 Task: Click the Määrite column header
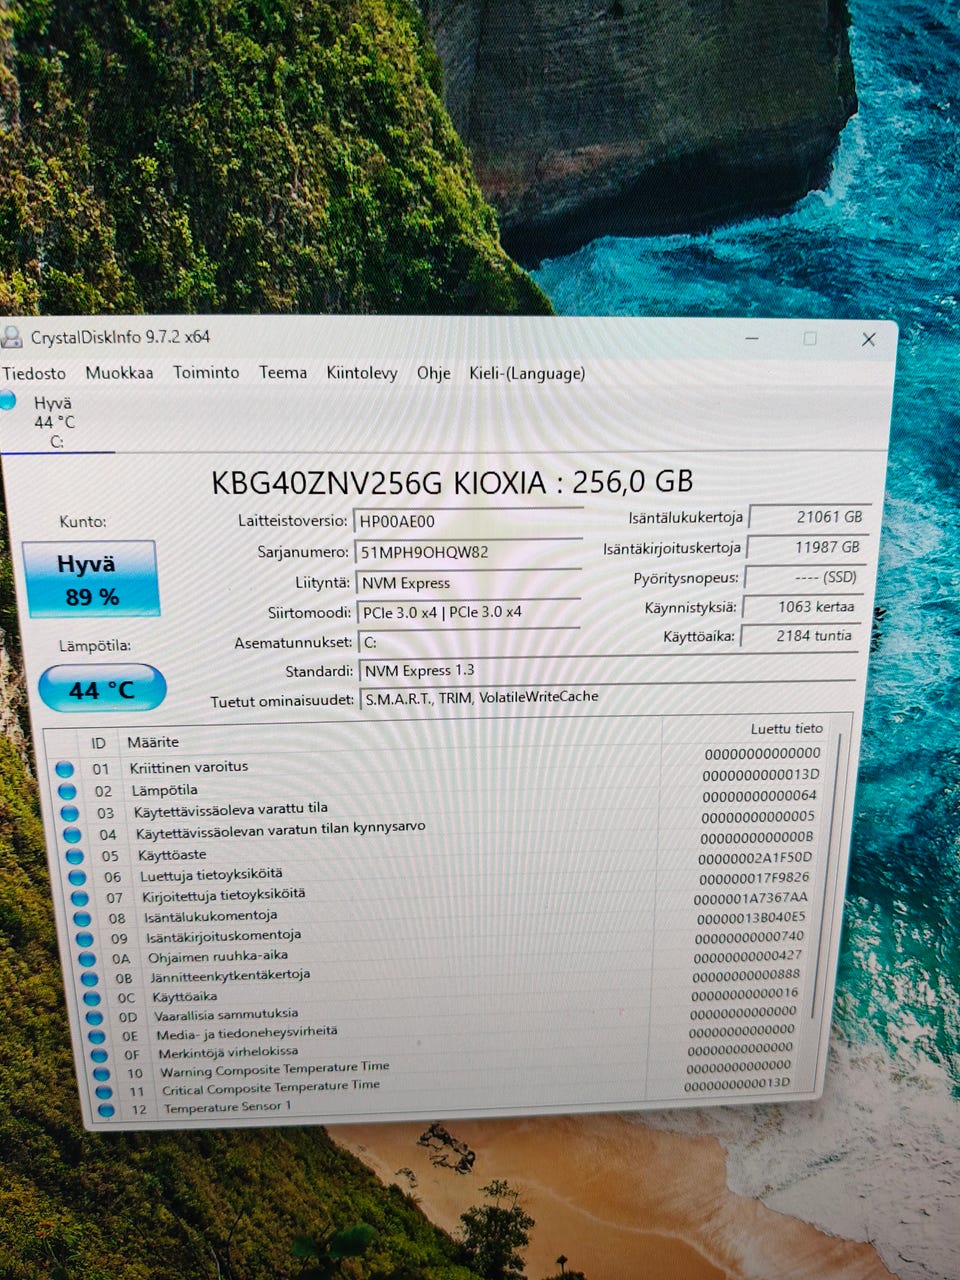tap(153, 742)
